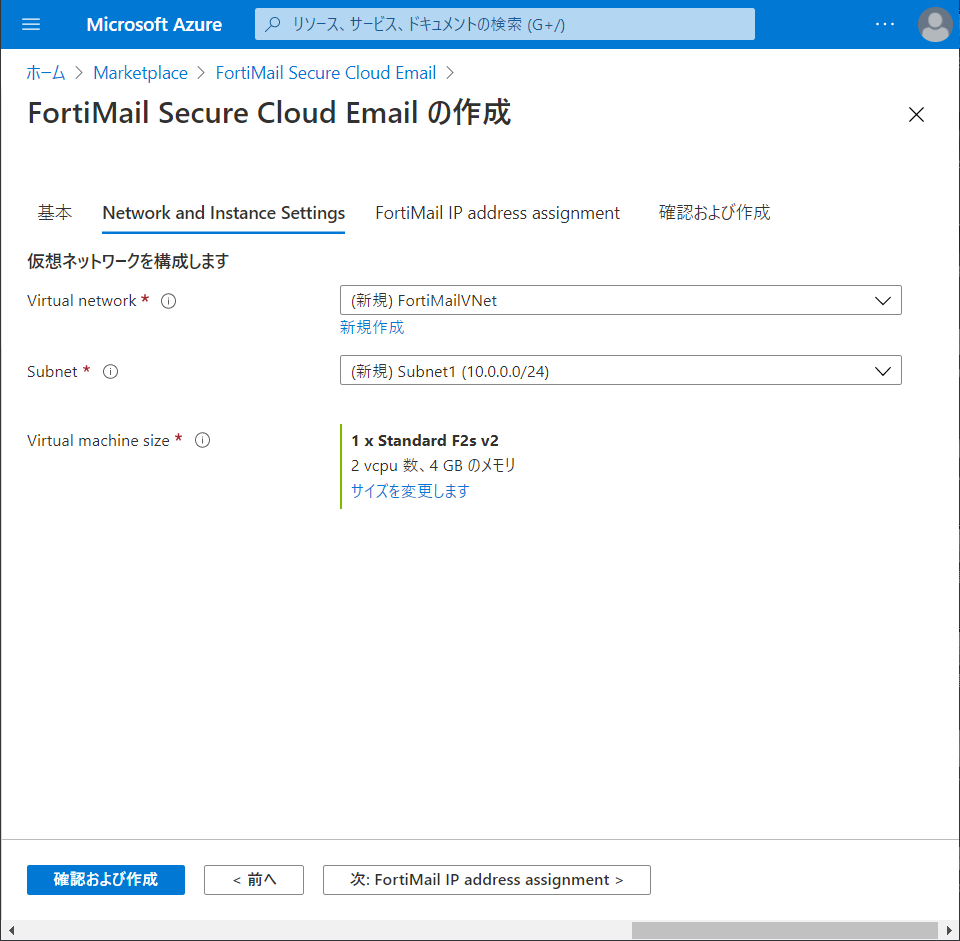
Task: Show Virtual network info tooltip
Action: pyautogui.click(x=168, y=301)
